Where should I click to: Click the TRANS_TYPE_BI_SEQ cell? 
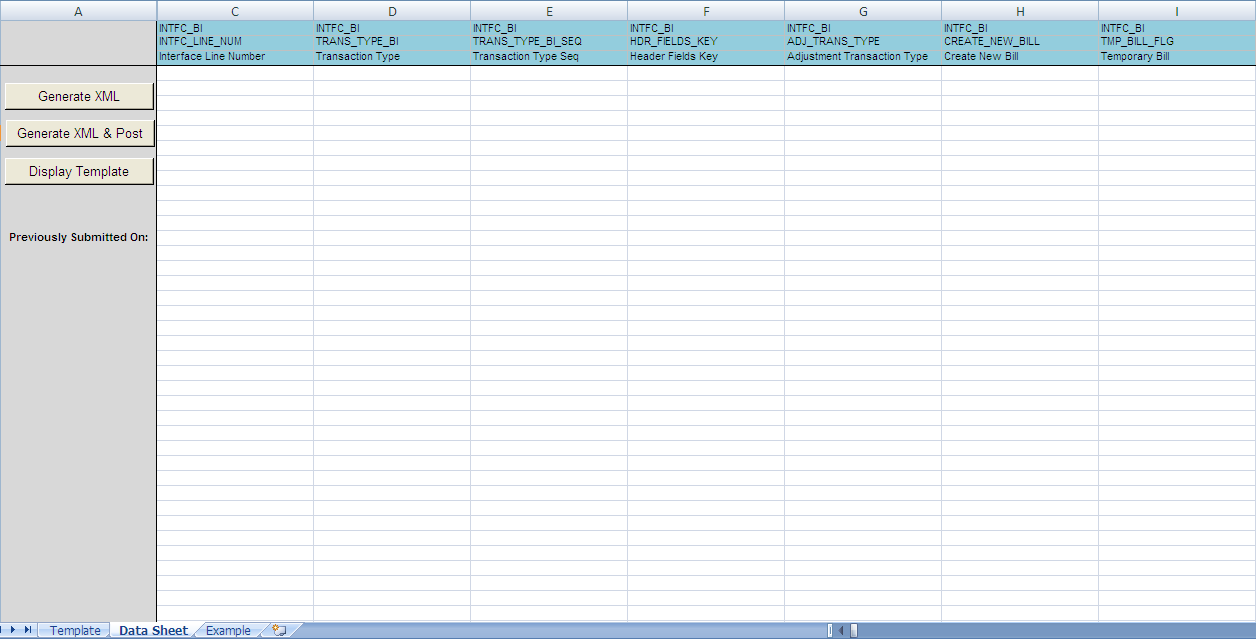(x=549, y=42)
